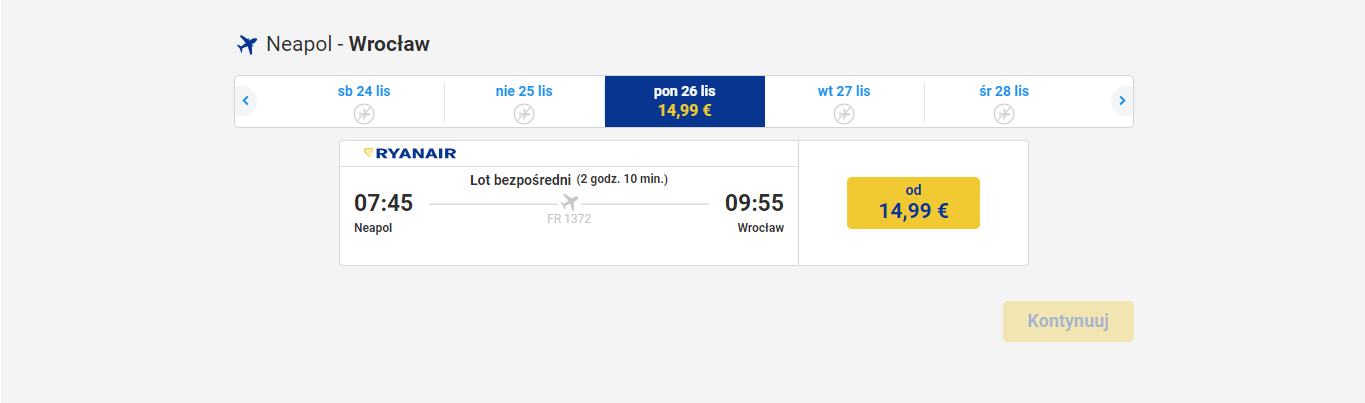Switch to wt 27 lis date tab
This screenshot has width=1365, height=403.
click(x=844, y=101)
